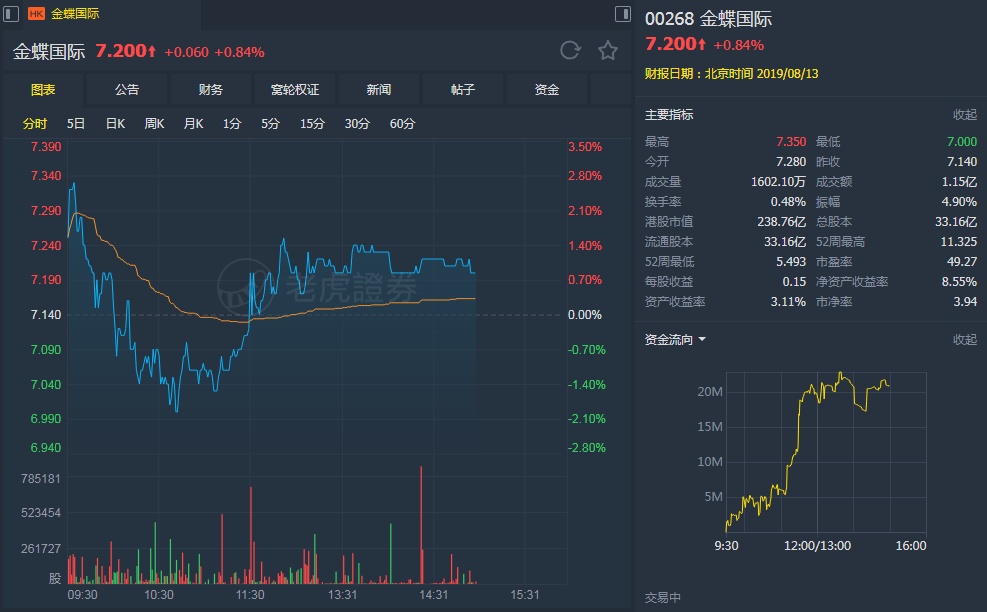Click the 换手率 value 0.48%
This screenshot has height=612, width=987.
(x=788, y=202)
